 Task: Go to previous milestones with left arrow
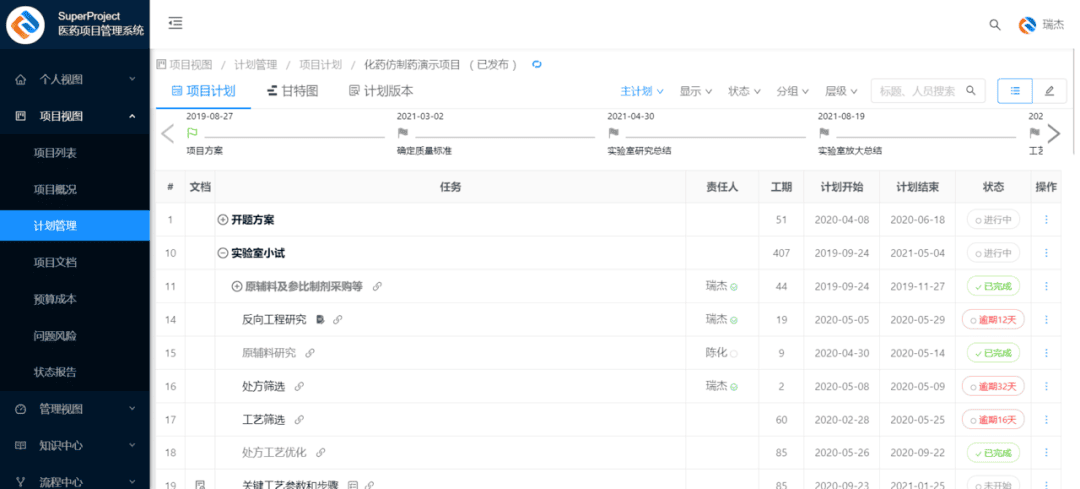[x=167, y=133]
